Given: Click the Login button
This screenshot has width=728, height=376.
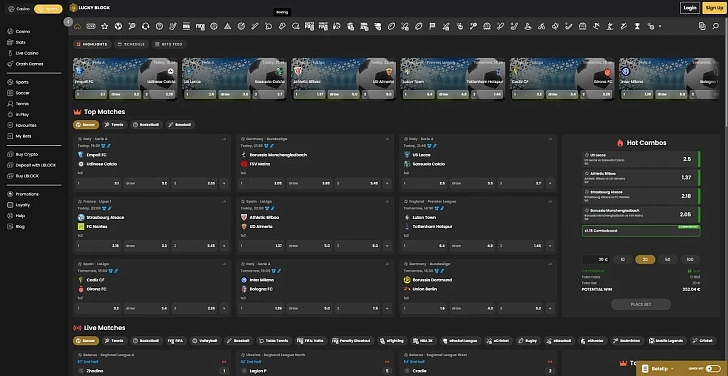Looking at the screenshot, I should [x=690, y=8].
